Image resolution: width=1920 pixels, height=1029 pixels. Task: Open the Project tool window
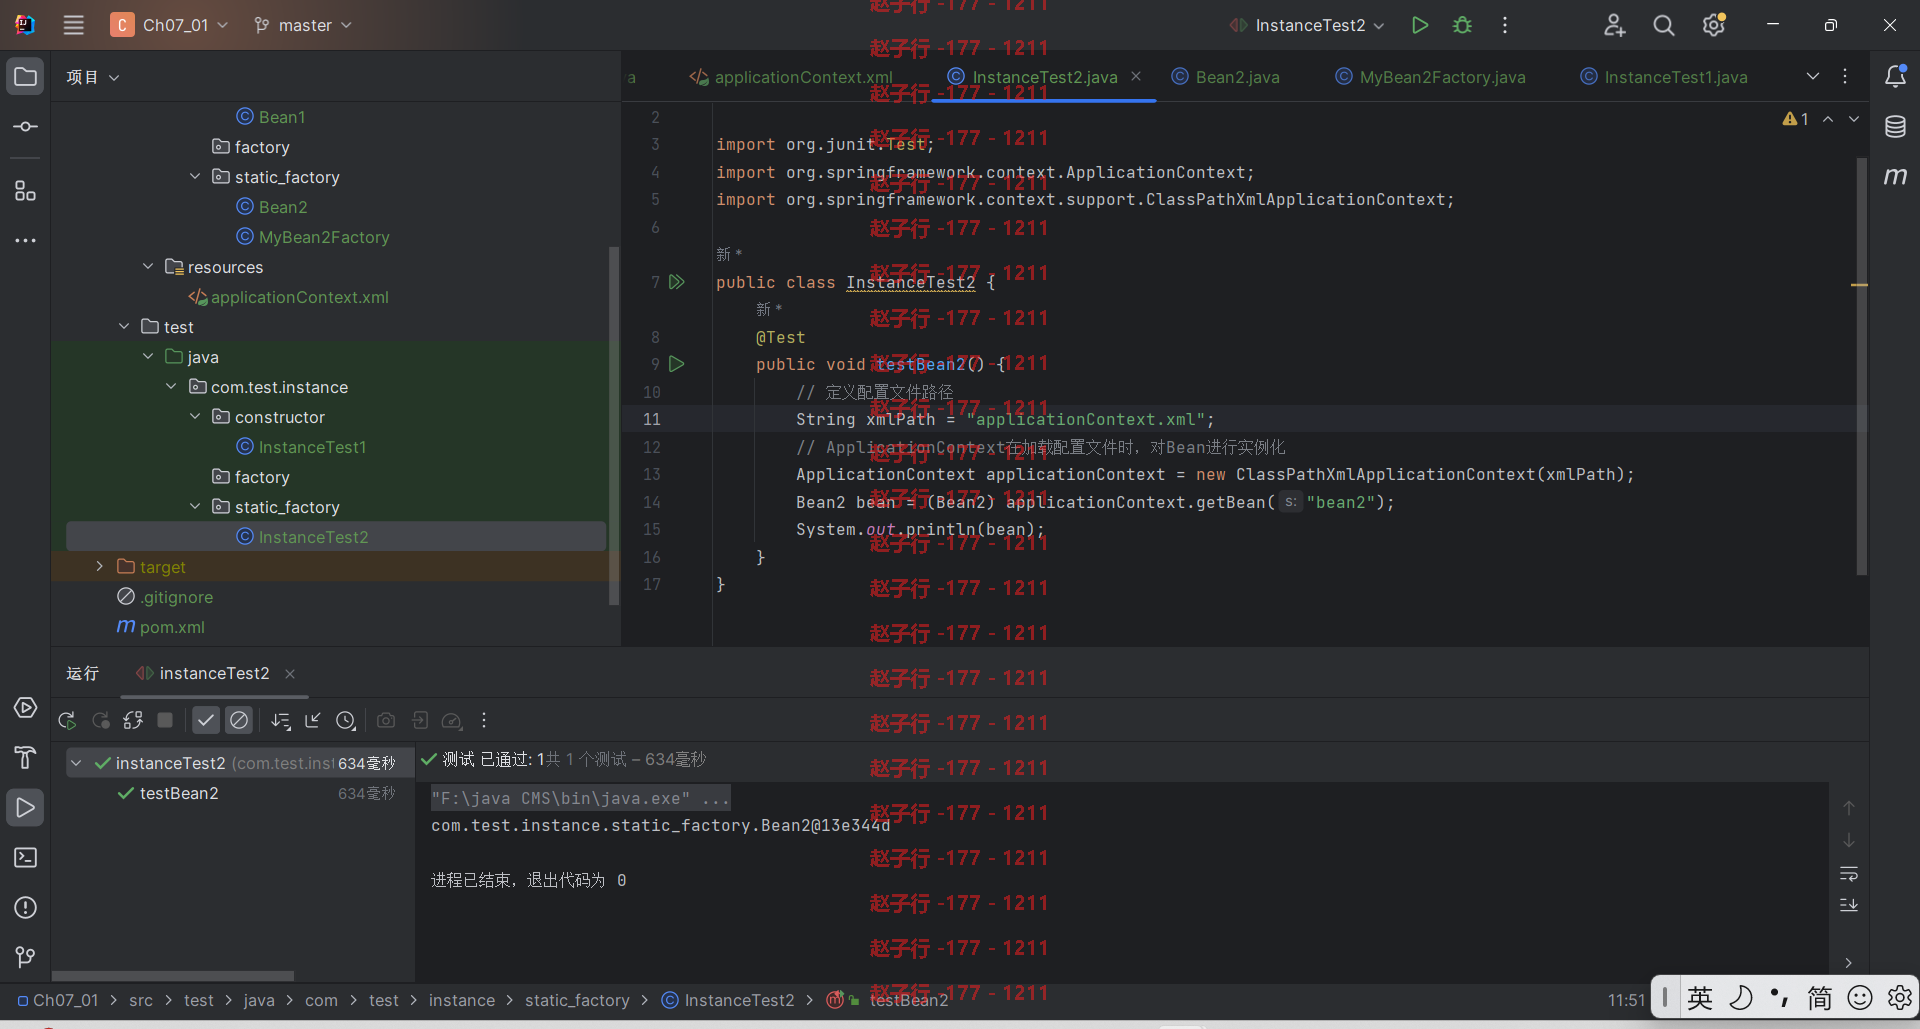point(25,77)
